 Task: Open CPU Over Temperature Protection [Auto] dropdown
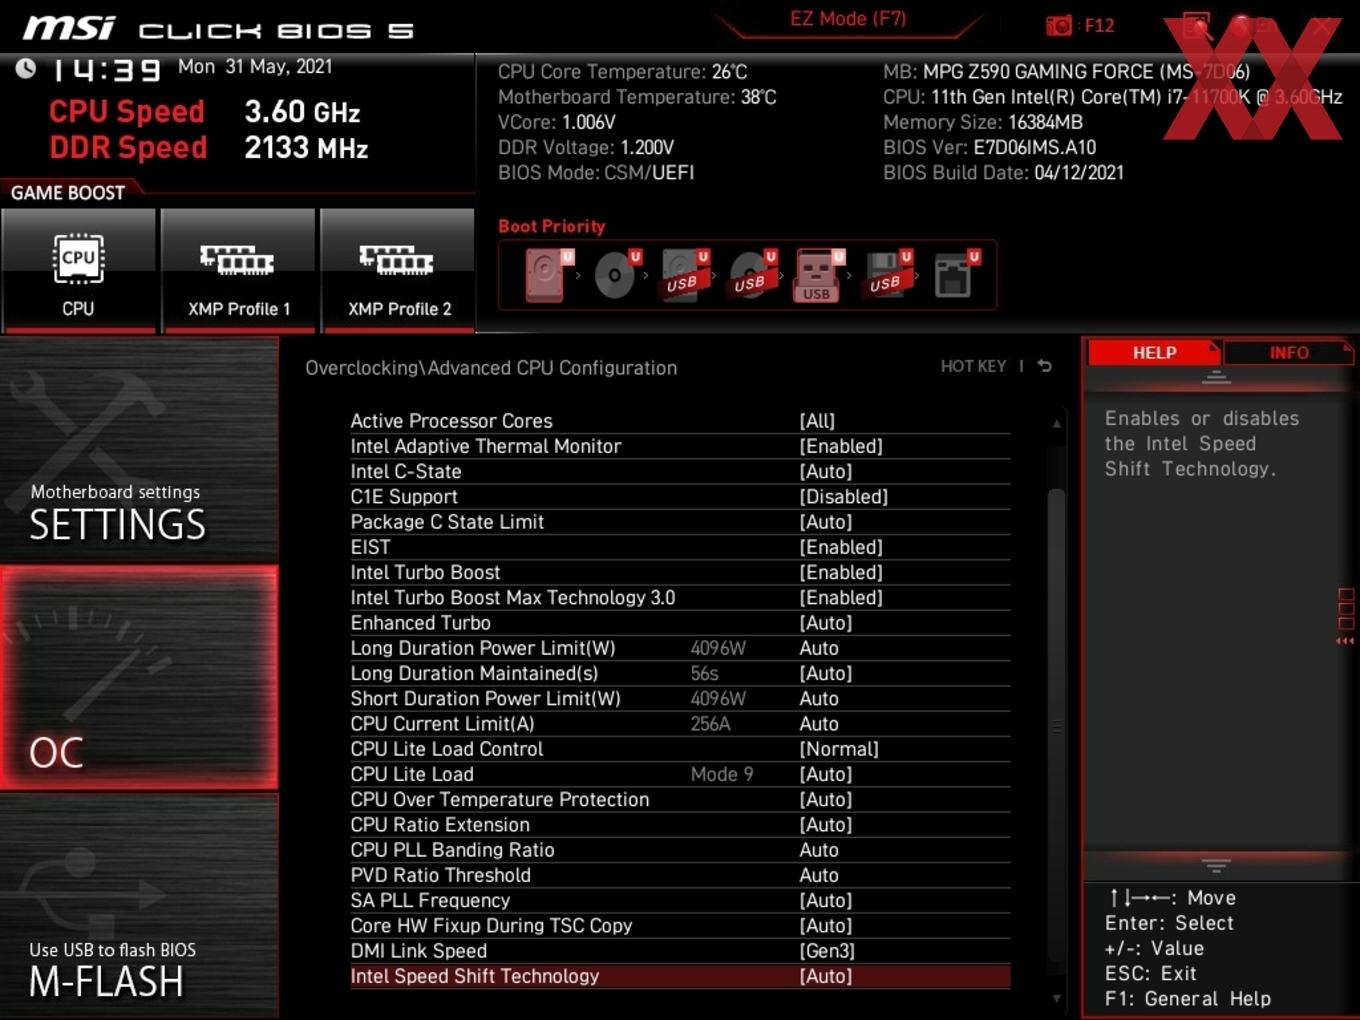(x=826, y=799)
